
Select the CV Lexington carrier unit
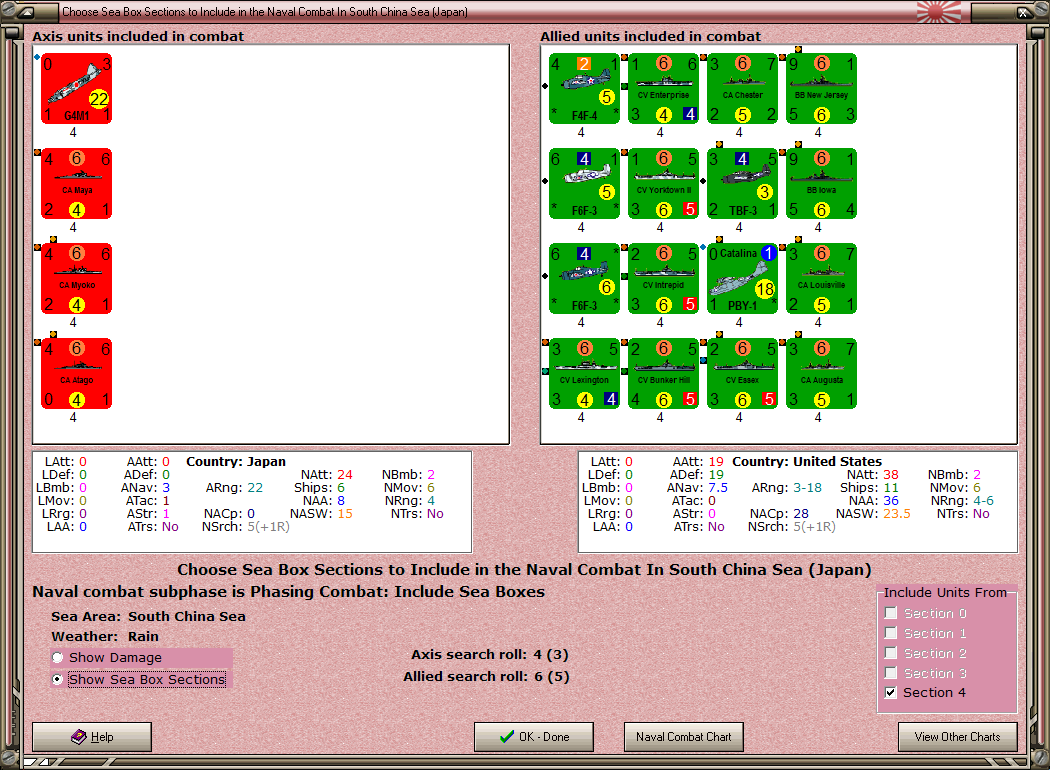pos(585,374)
